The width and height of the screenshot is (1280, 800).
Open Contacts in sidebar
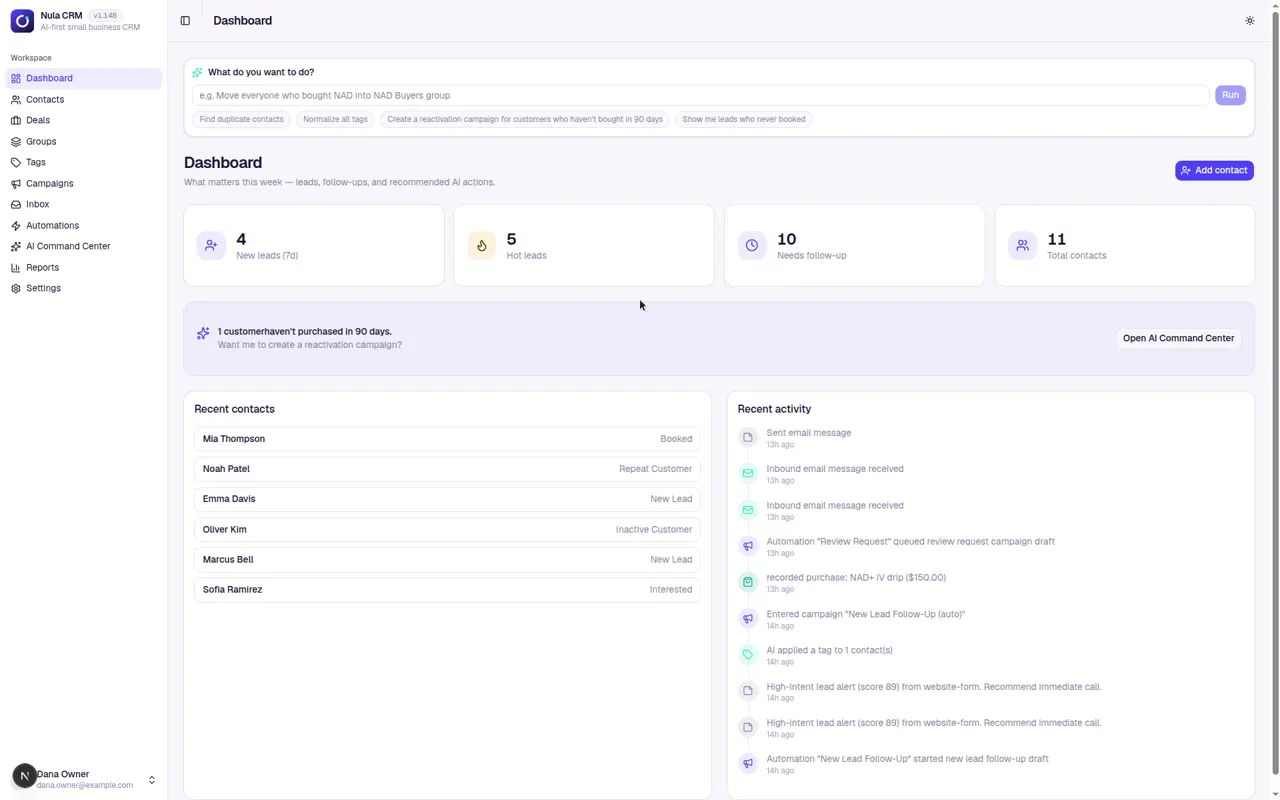tap(83, 100)
